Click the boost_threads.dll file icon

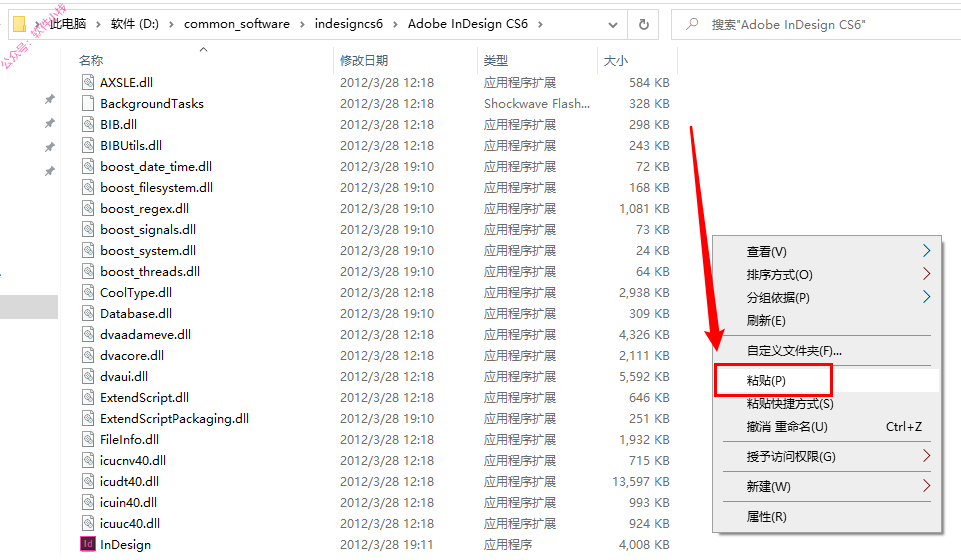88,271
